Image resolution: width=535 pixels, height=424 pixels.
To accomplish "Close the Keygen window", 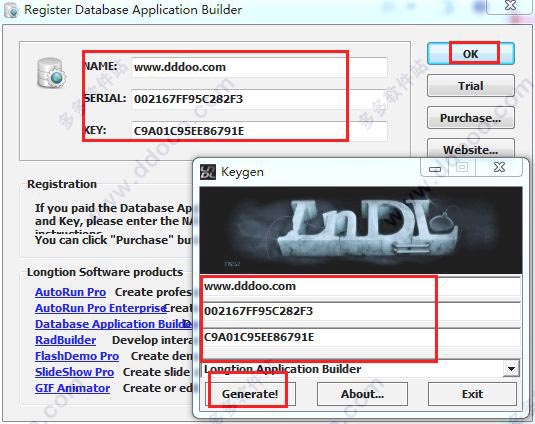I will pyautogui.click(x=499, y=167).
